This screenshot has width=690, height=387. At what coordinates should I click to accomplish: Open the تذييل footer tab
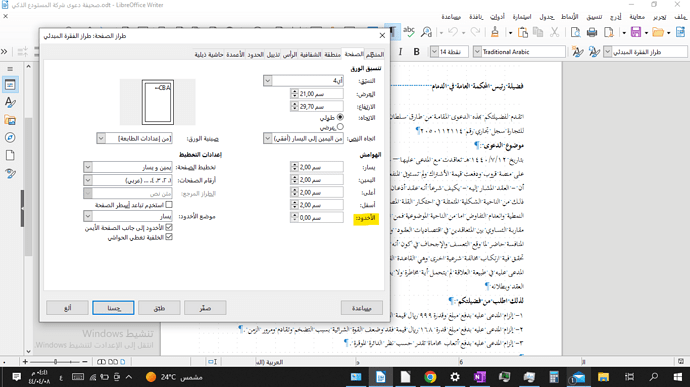click(x=273, y=55)
